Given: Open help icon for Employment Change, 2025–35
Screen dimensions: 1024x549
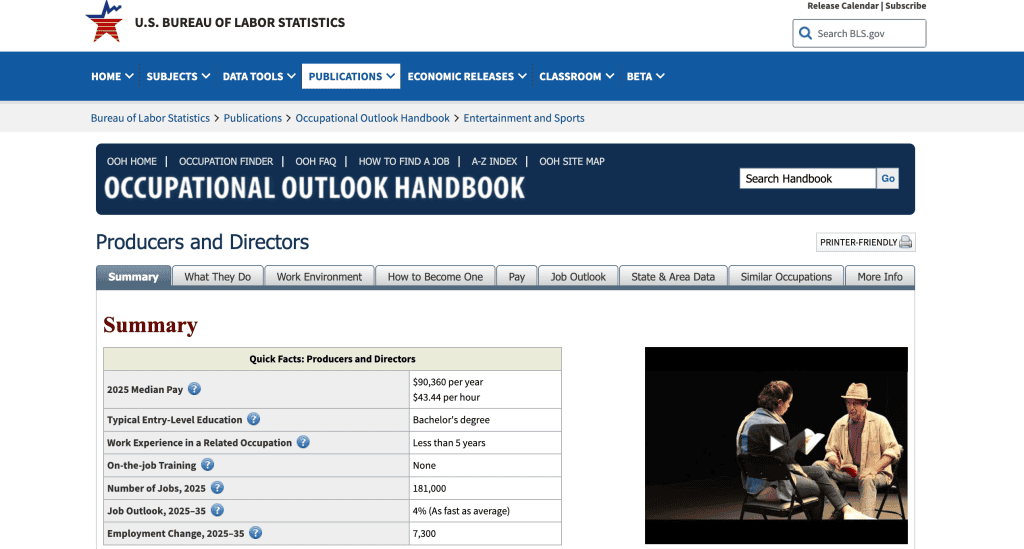Looking at the screenshot, I should (255, 533).
